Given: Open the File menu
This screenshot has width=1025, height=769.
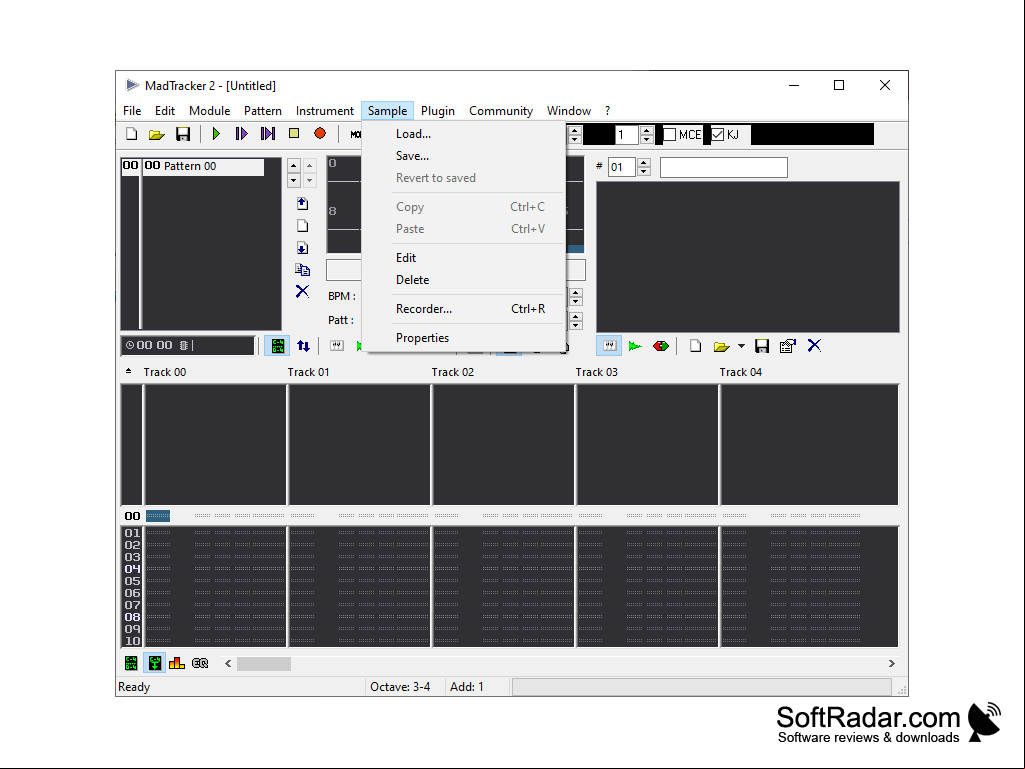Looking at the screenshot, I should coord(132,111).
